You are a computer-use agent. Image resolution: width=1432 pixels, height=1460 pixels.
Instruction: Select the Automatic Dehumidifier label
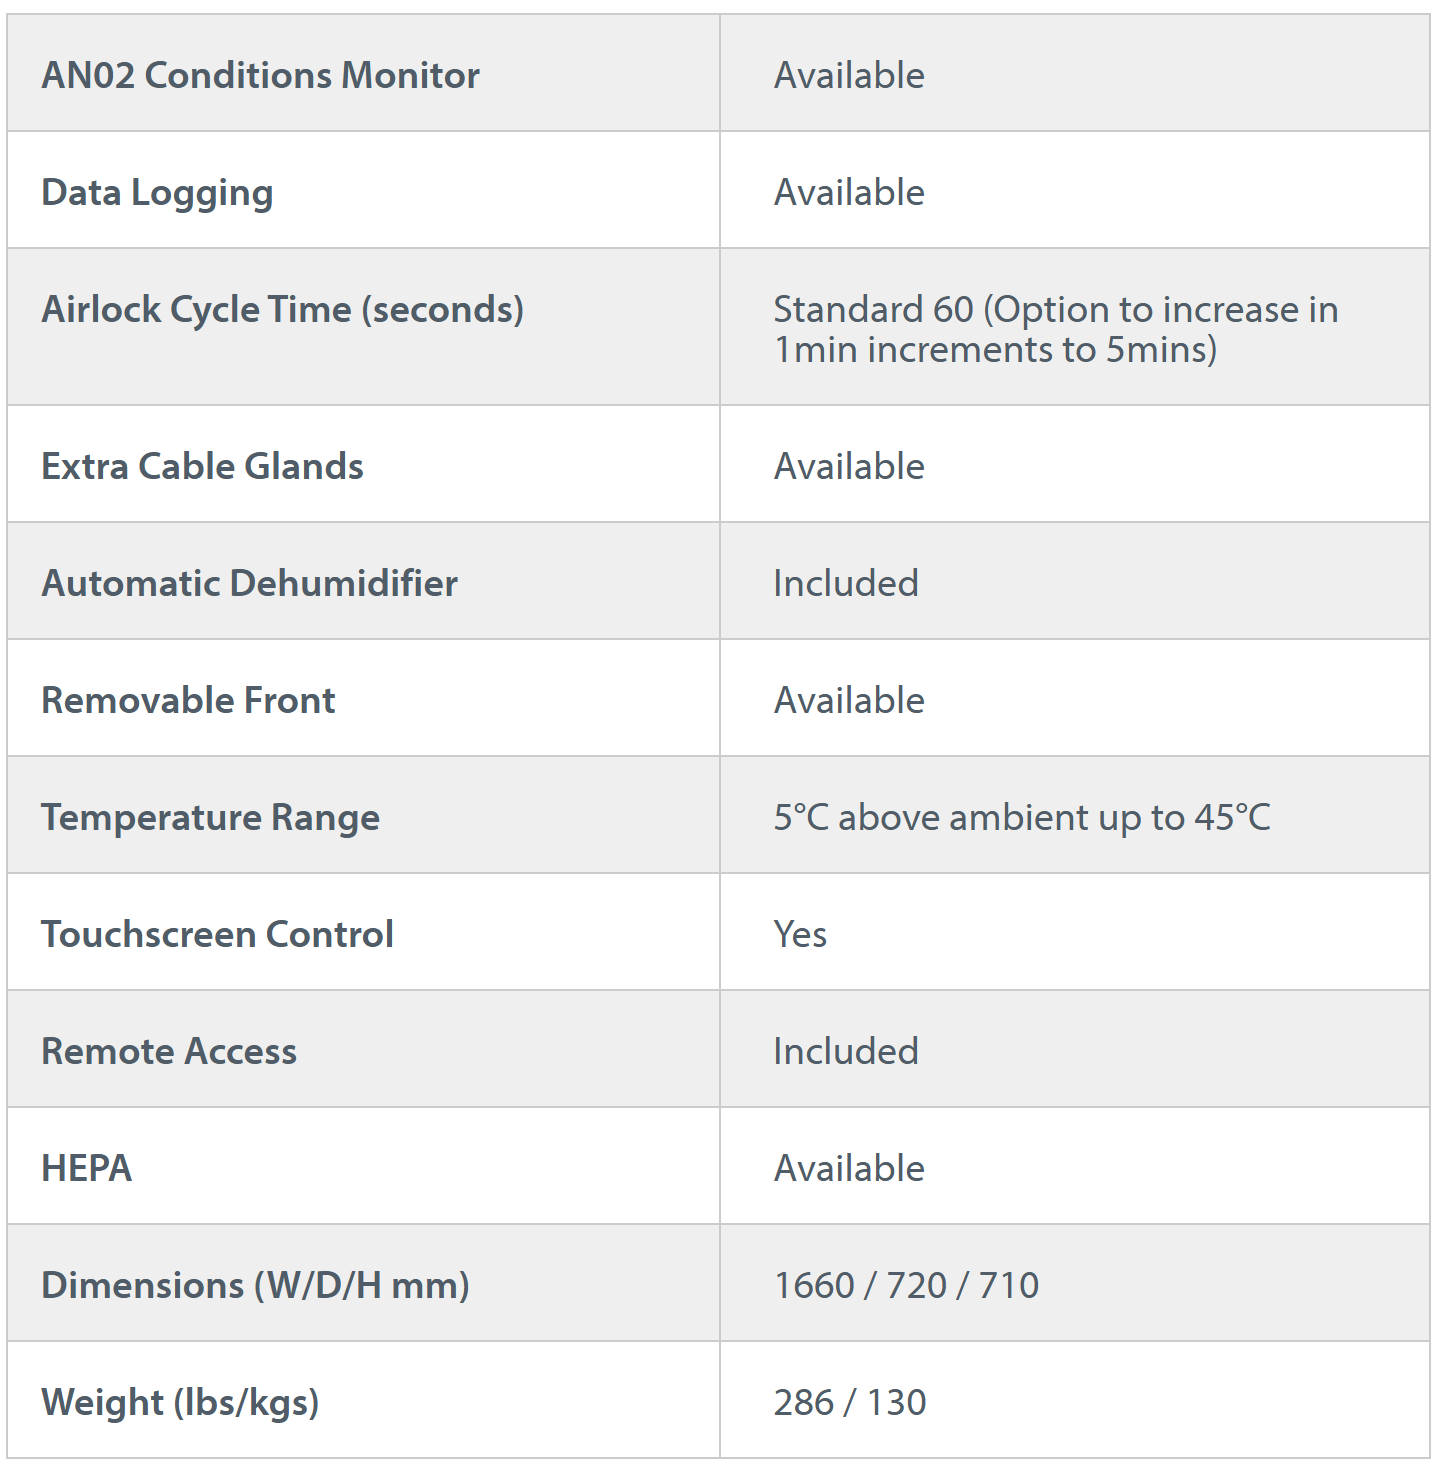click(x=249, y=583)
